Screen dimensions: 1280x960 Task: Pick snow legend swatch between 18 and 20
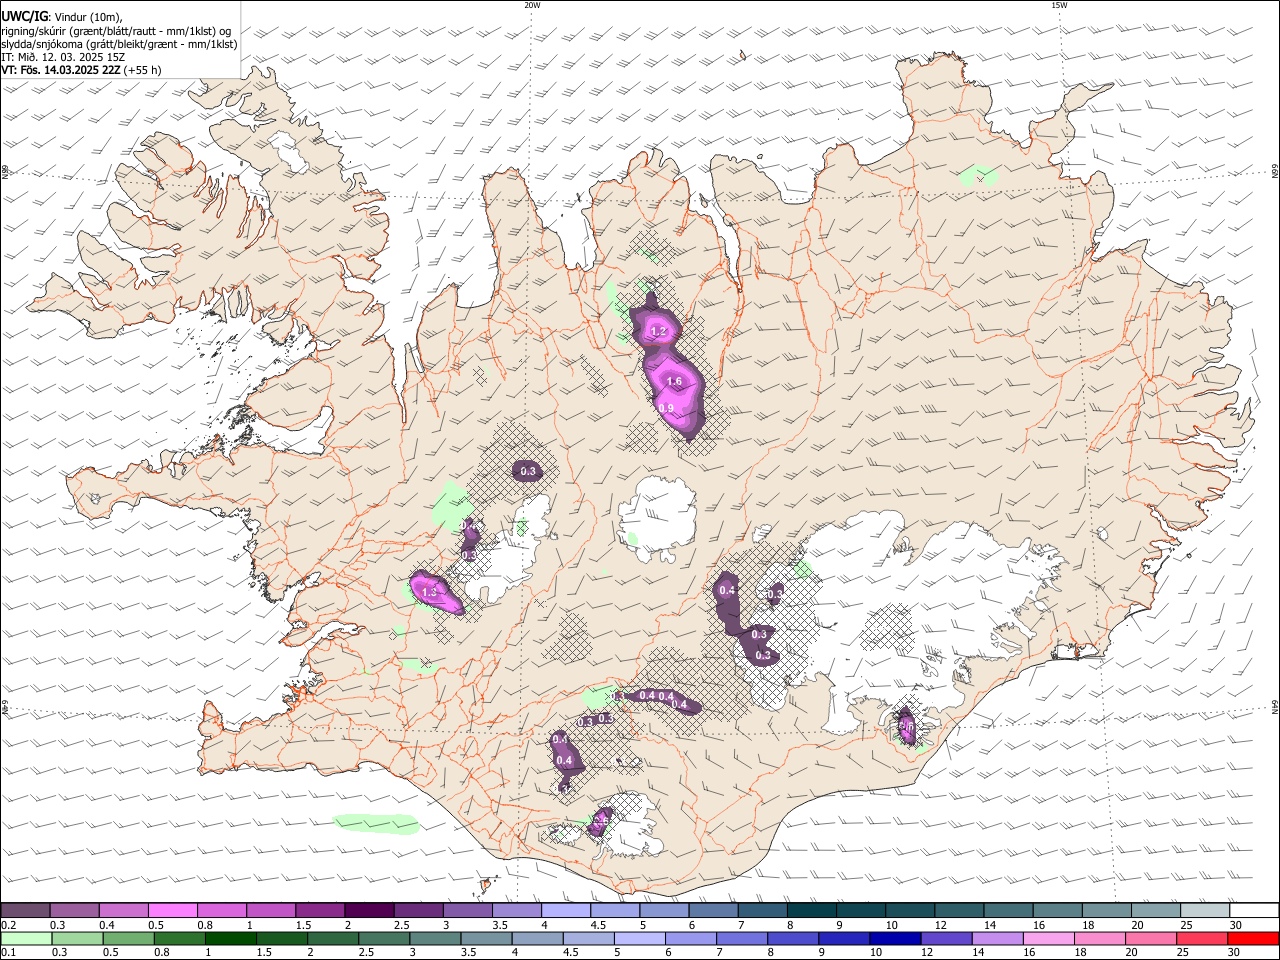(x=1106, y=910)
